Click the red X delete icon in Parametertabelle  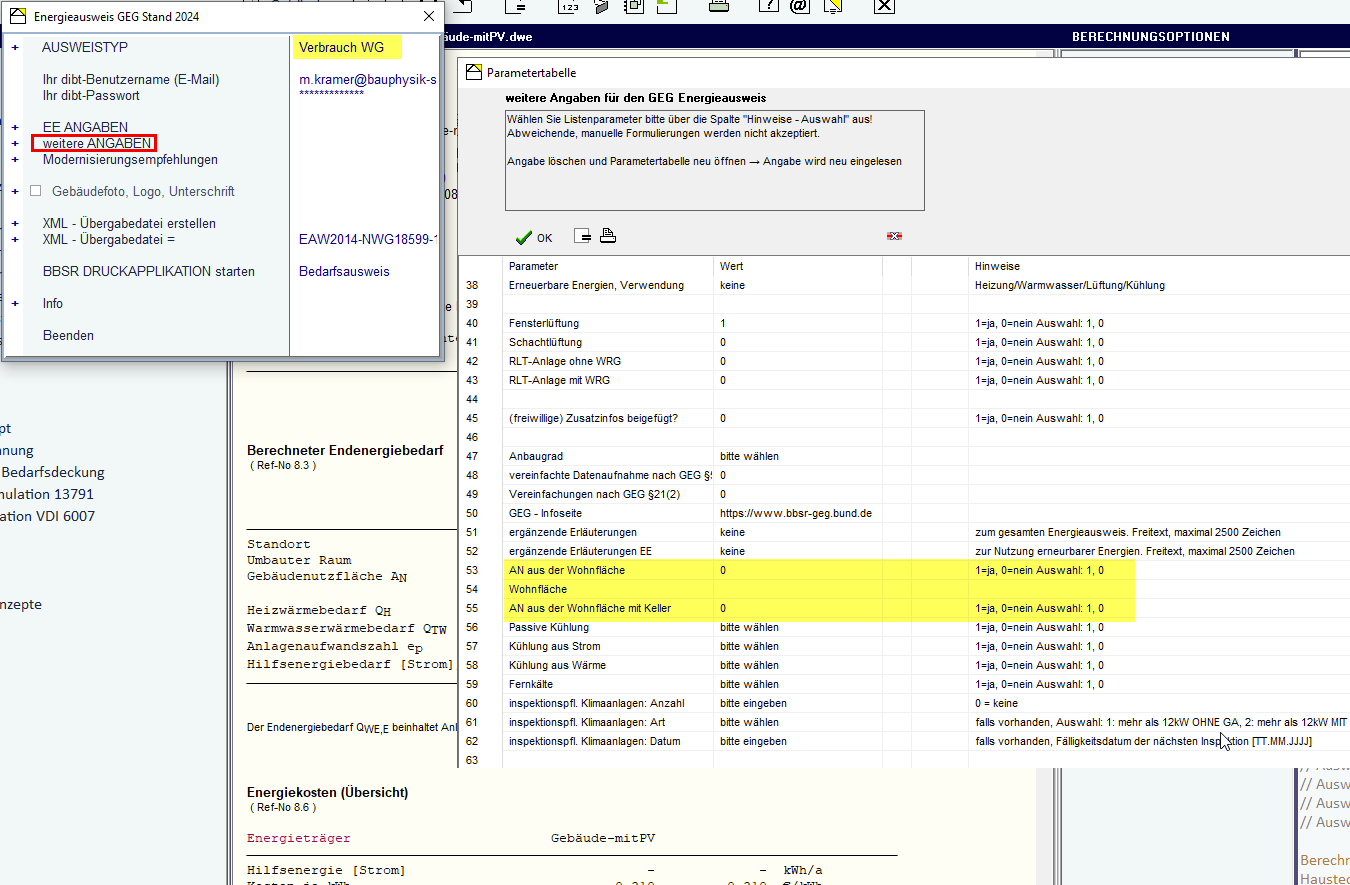(x=894, y=237)
